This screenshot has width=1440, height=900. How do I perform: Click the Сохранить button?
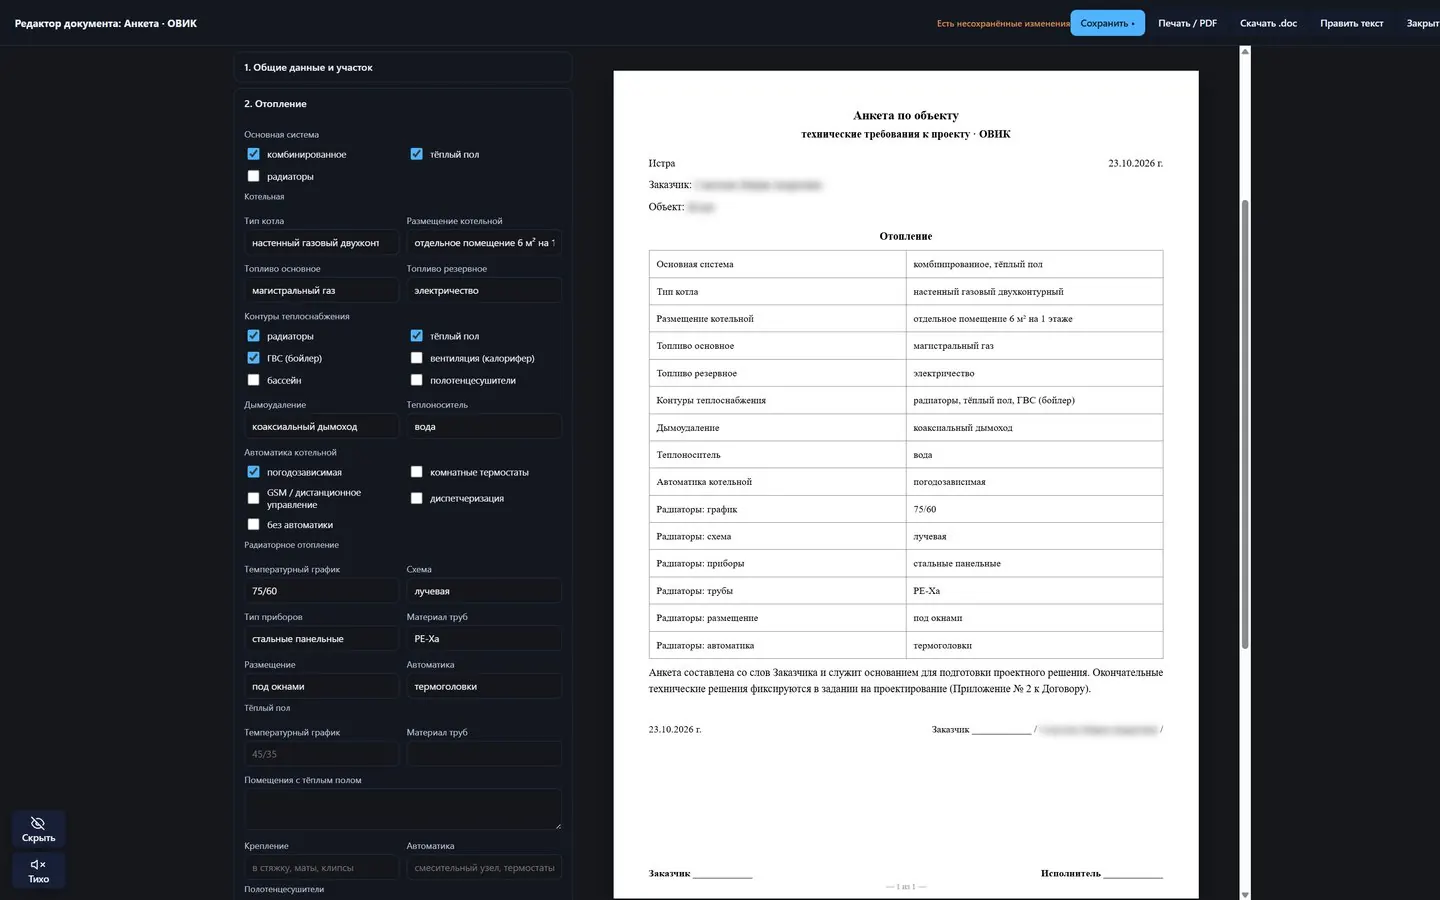click(1107, 23)
